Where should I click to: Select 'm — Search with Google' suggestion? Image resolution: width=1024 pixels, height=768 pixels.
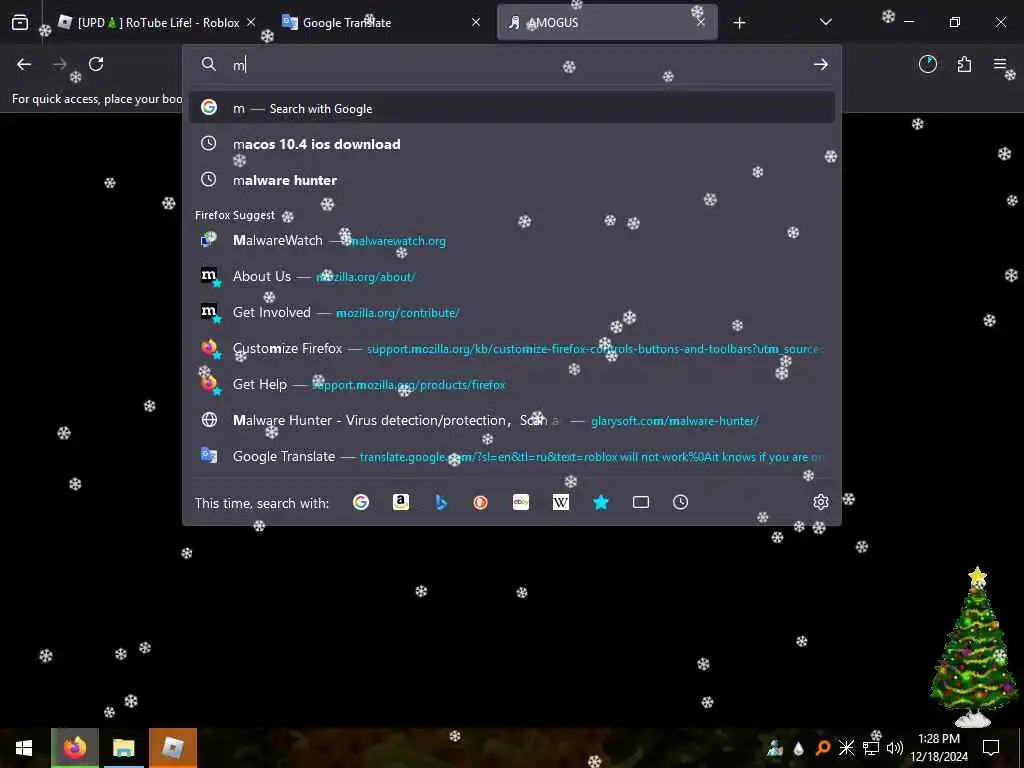512,108
